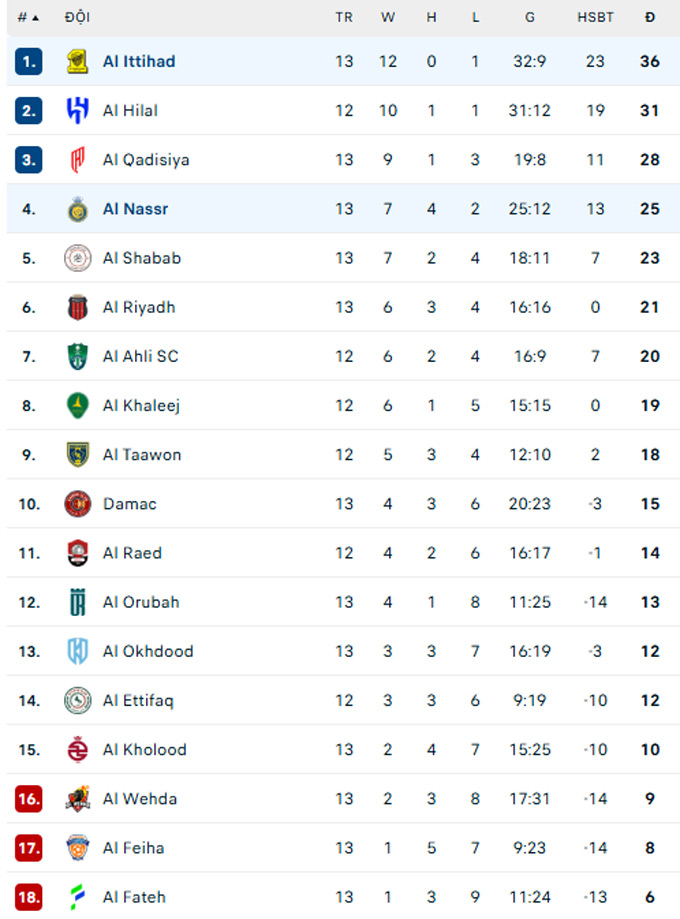Click the Al Ittihad club logo
The image size is (680, 919).
[77, 62]
